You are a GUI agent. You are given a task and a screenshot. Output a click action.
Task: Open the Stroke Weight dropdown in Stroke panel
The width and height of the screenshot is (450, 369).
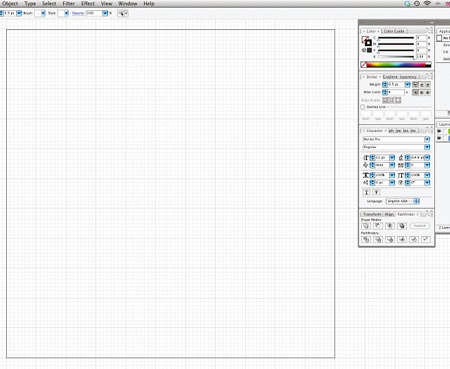pyautogui.click(x=407, y=85)
